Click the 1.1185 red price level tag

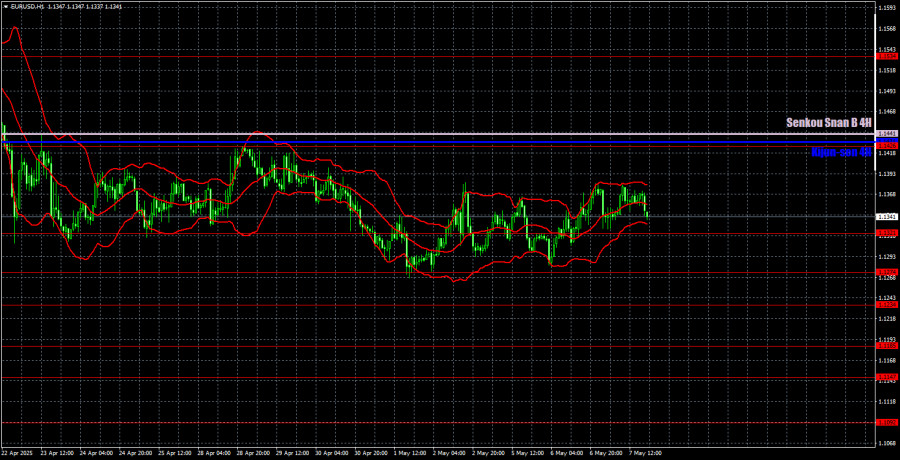coord(887,346)
